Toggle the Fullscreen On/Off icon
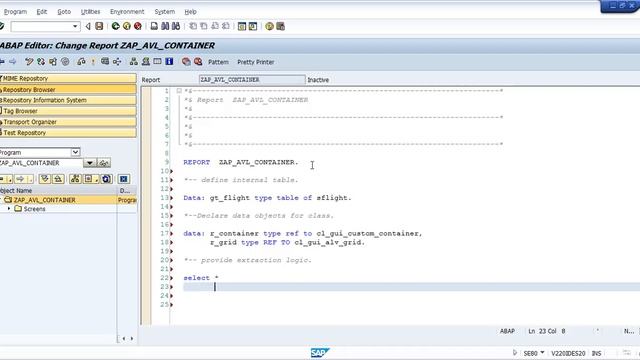The width and height of the screenshot is (640, 360). pos(157,62)
